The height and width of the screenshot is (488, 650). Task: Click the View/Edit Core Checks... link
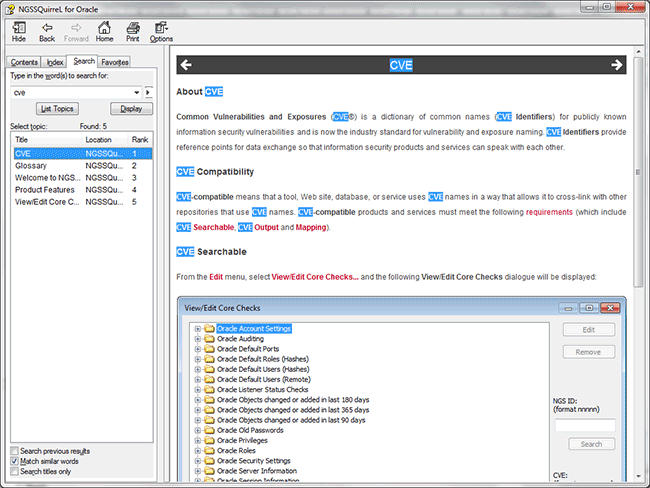pos(315,277)
